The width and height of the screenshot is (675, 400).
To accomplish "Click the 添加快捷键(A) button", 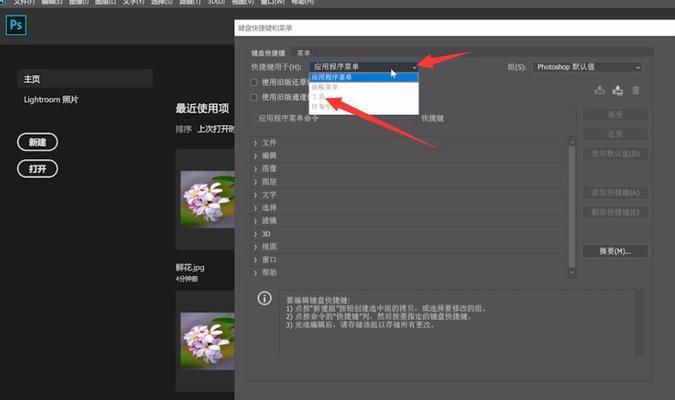I will [615, 192].
